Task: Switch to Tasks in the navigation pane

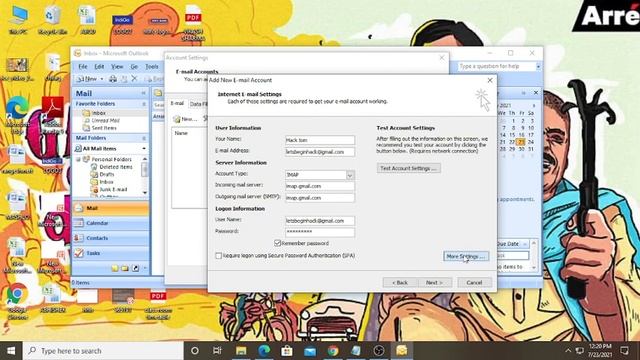Action: 111,253
